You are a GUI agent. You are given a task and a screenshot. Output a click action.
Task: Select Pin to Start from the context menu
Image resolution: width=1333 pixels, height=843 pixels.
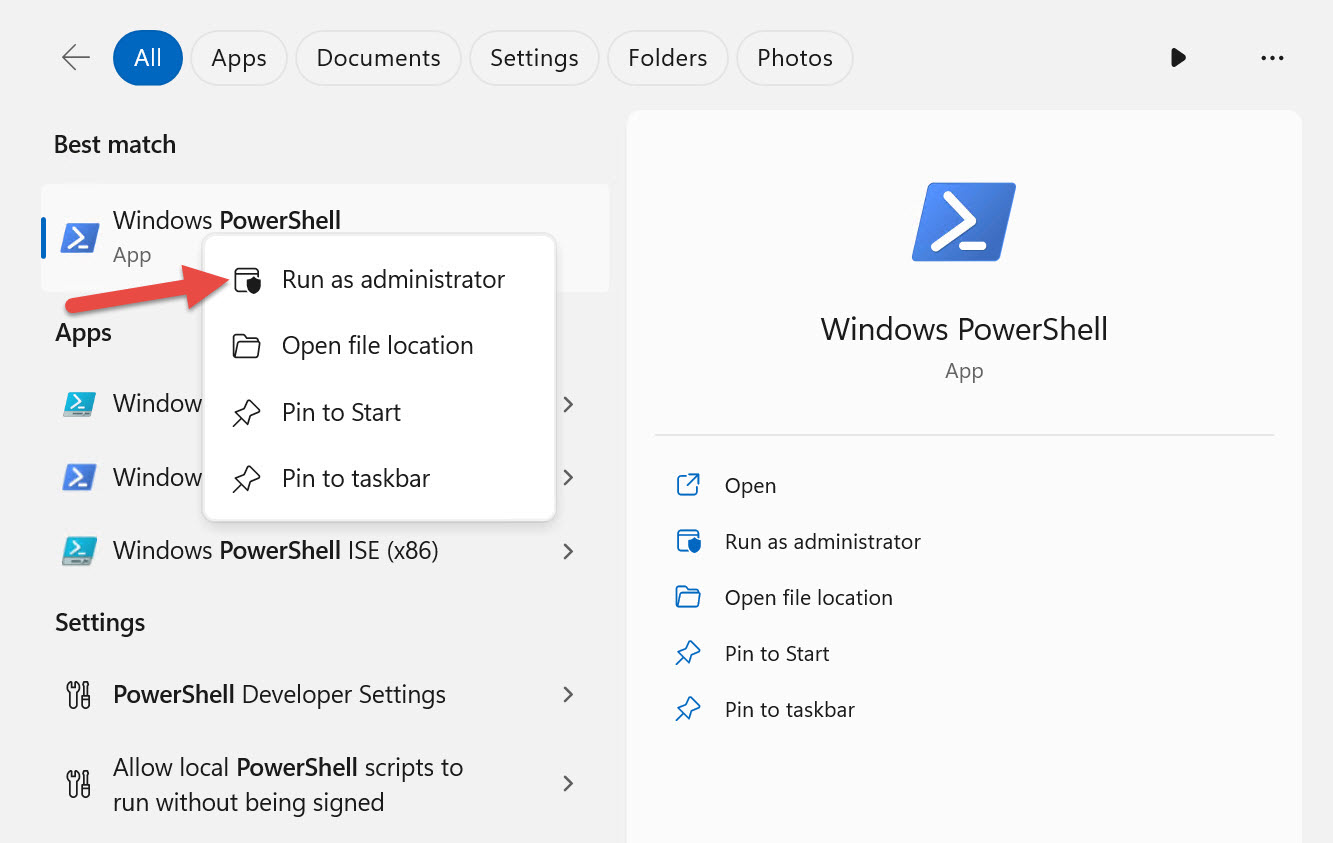point(340,412)
